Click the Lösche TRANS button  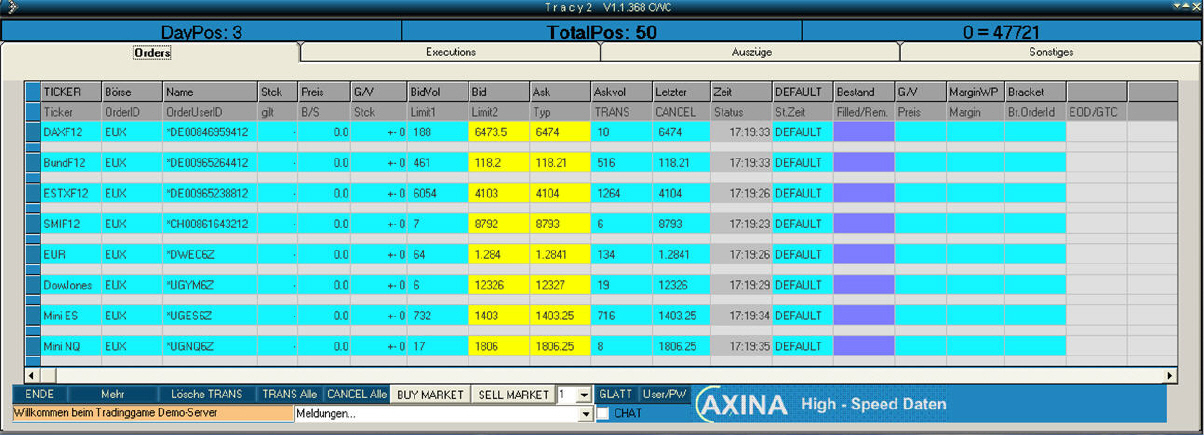tap(207, 395)
